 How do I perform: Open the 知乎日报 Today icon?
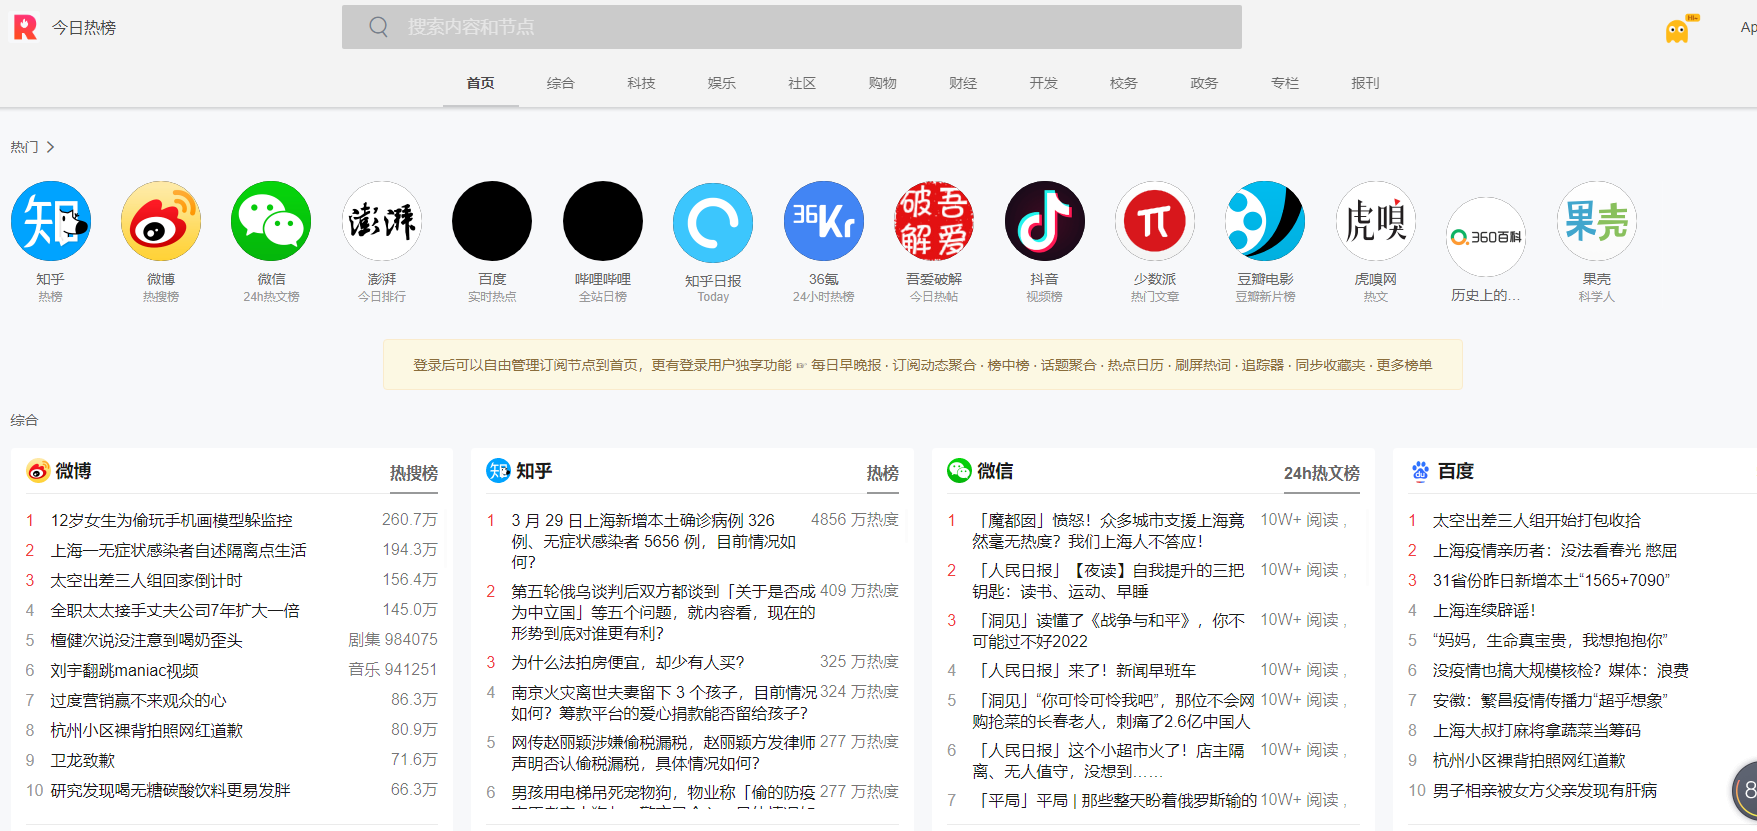click(x=713, y=222)
